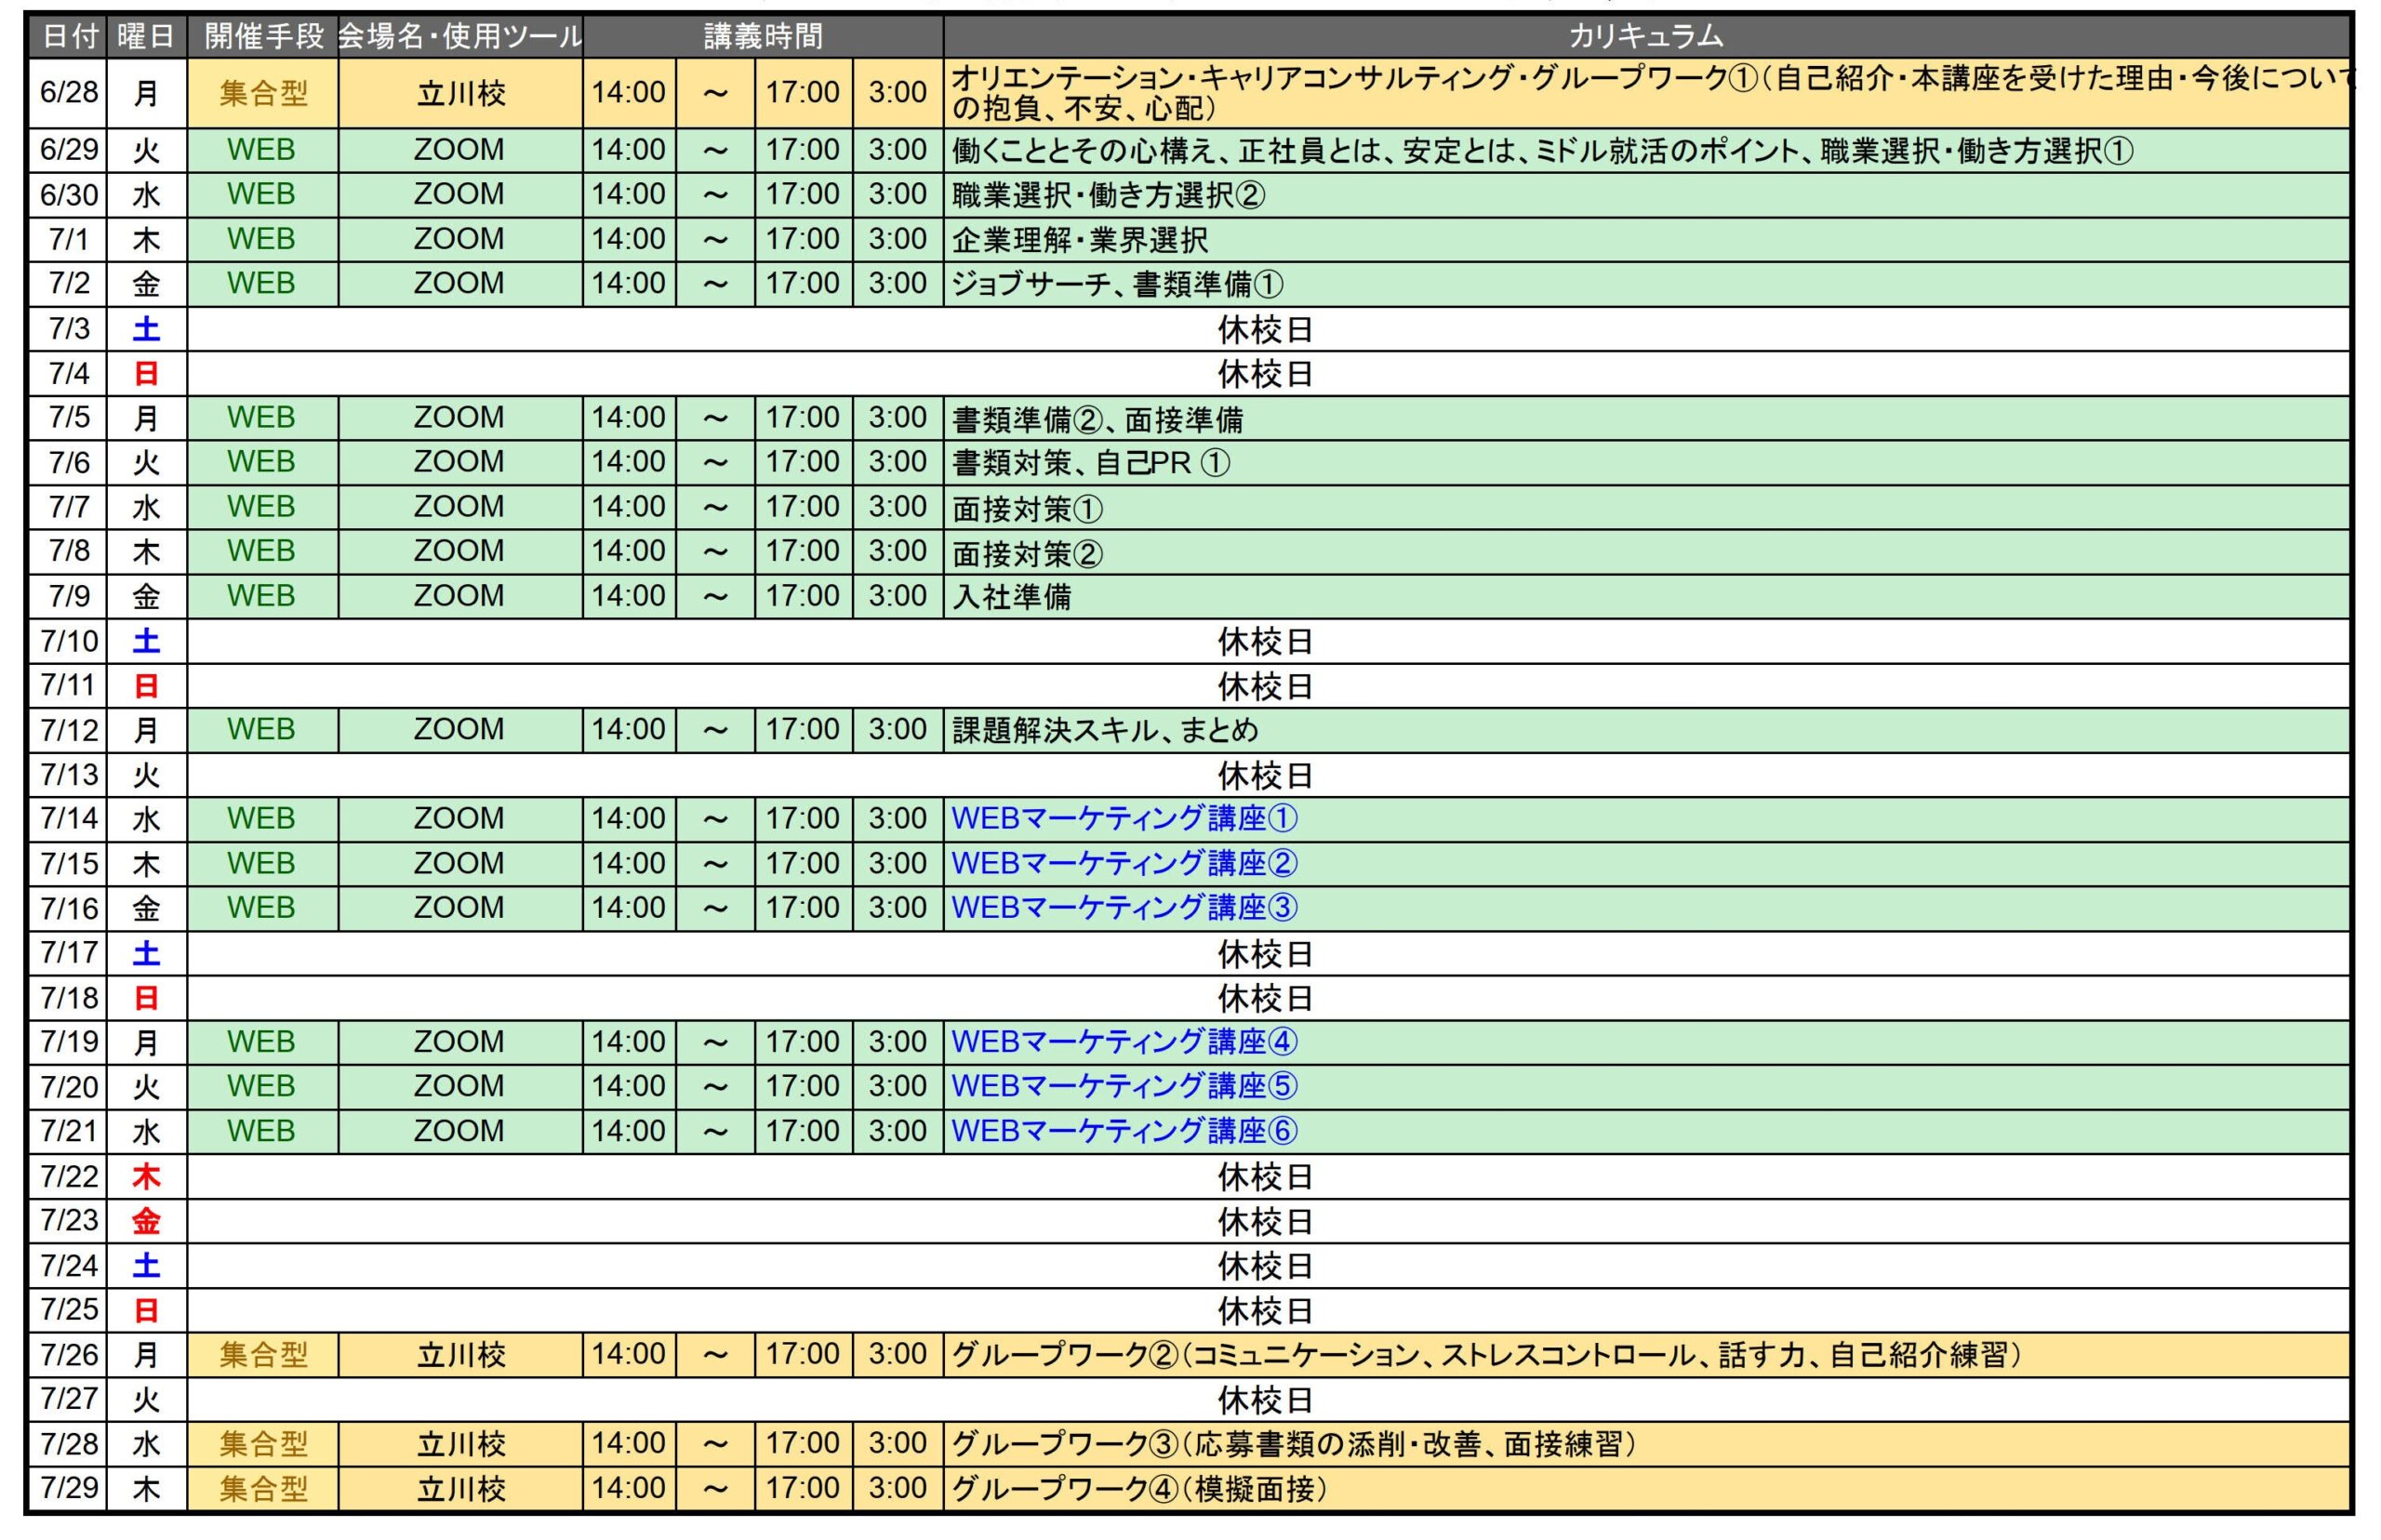Click the オリエンテーション curriculum cell

(1646, 93)
